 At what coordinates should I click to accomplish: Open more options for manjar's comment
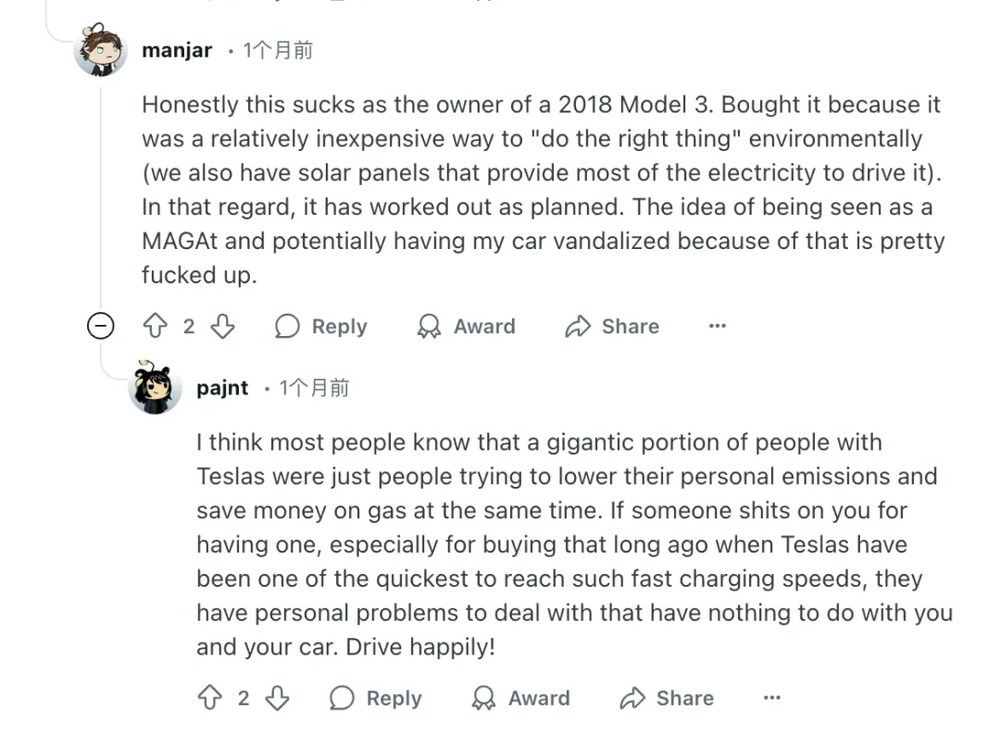[x=717, y=326]
